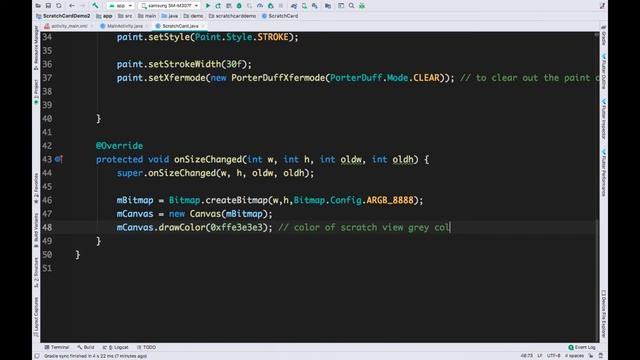Open the Favorites tool window
Viewport: 640px width, 360px height.
(36, 188)
